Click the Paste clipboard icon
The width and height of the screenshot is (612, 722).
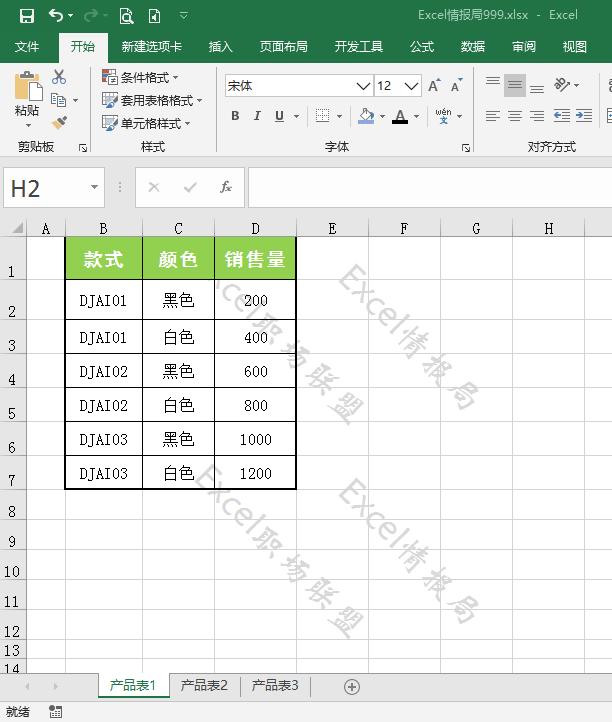click(28, 87)
